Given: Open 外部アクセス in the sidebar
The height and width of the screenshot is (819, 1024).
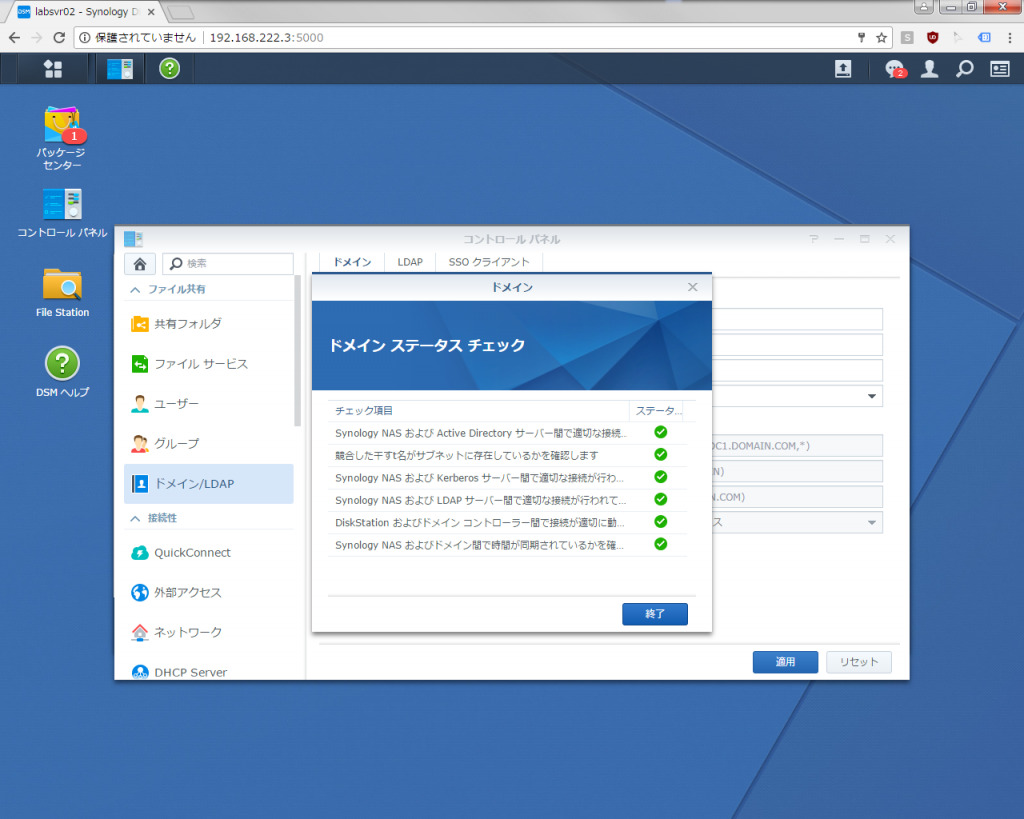Looking at the screenshot, I should 209,592.
